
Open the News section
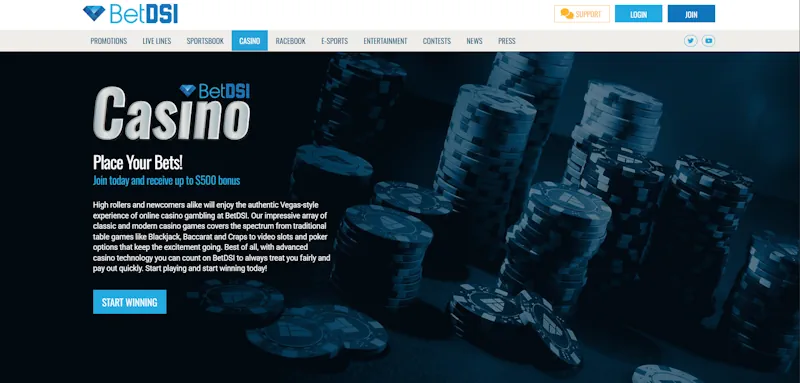[474, 41]
